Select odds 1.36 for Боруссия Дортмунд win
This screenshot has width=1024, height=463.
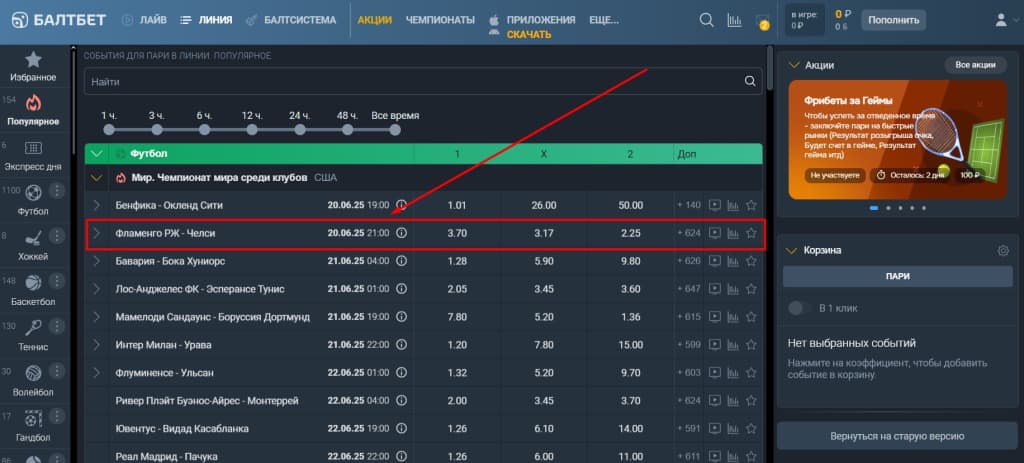630,317
